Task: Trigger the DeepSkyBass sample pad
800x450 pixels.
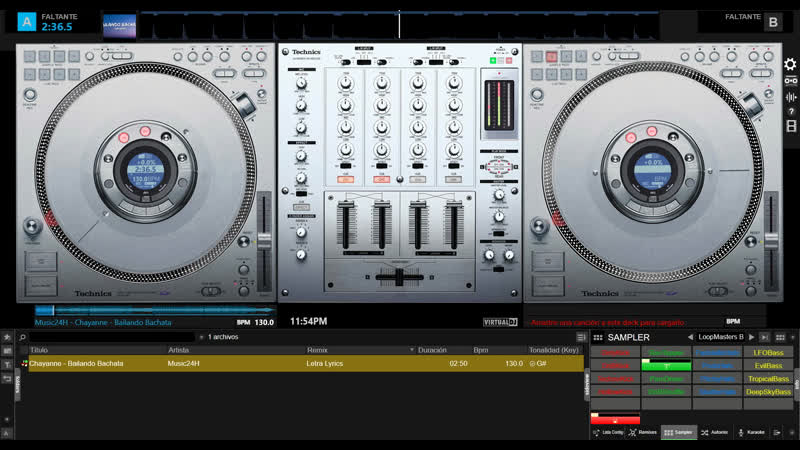Action: (x=768, y=392)
